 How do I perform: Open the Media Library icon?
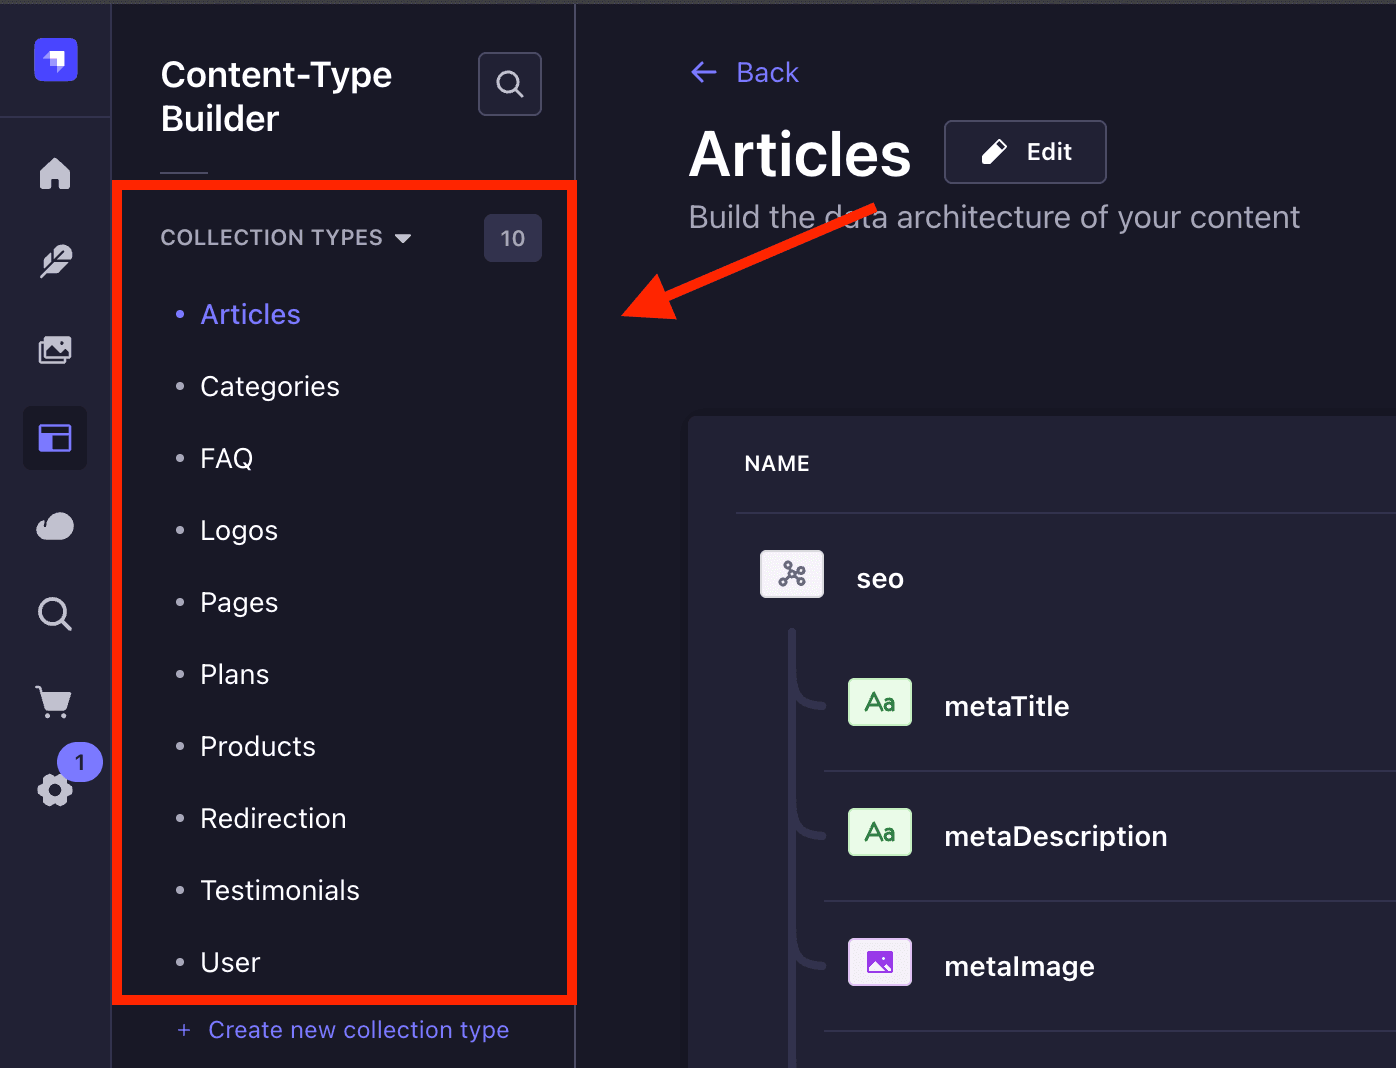click(x=55, y=349)
